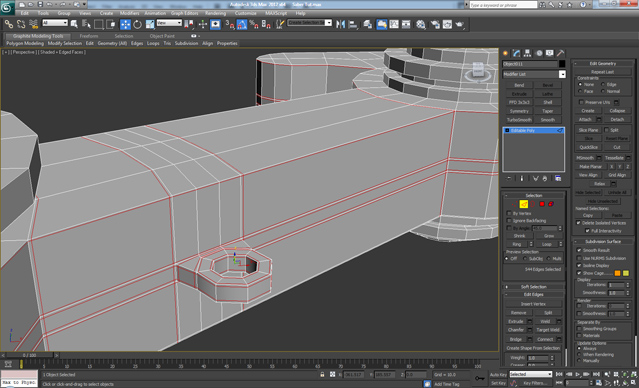Image resolution: width=639 pixels, height=388 pixels.
Task: Enable the Preserve UVs checkbox
Action: coord(582,102)
